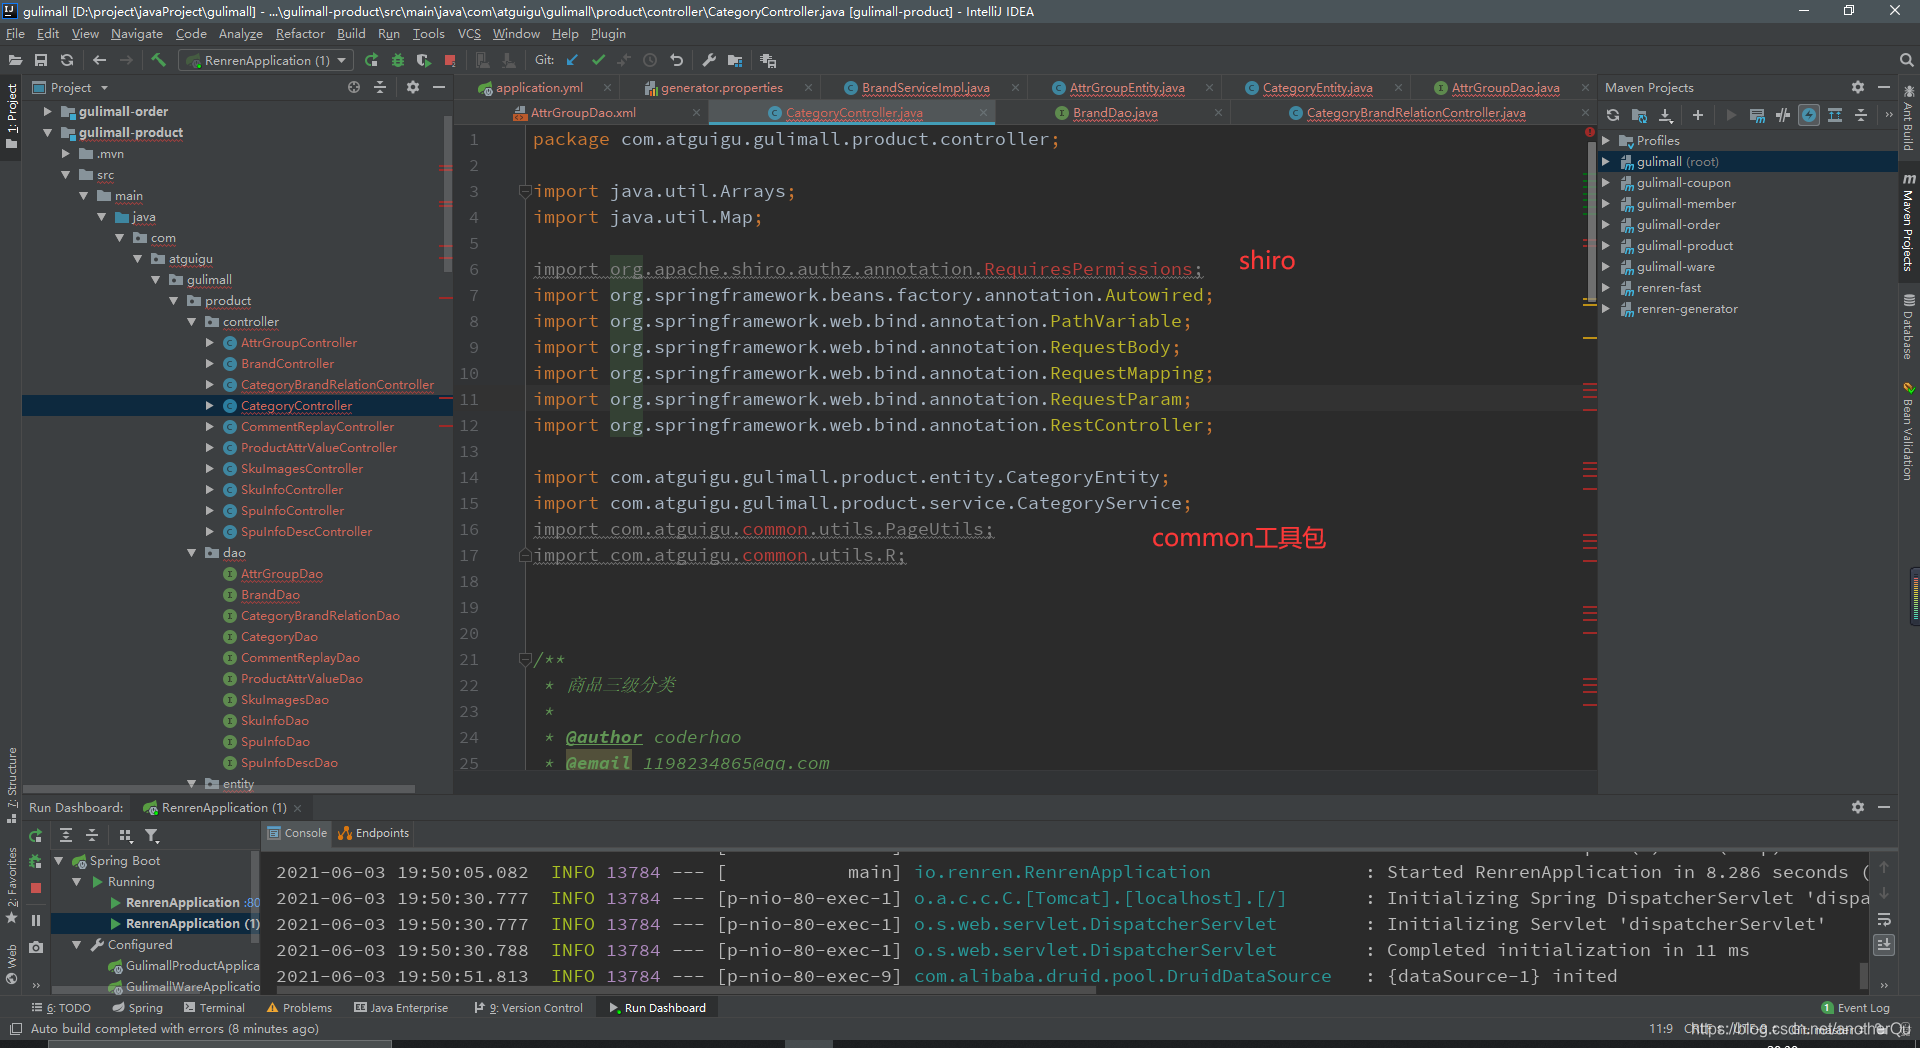Open the Refactor menu
Screen dimensions: 1920x1048
point(300,33)
